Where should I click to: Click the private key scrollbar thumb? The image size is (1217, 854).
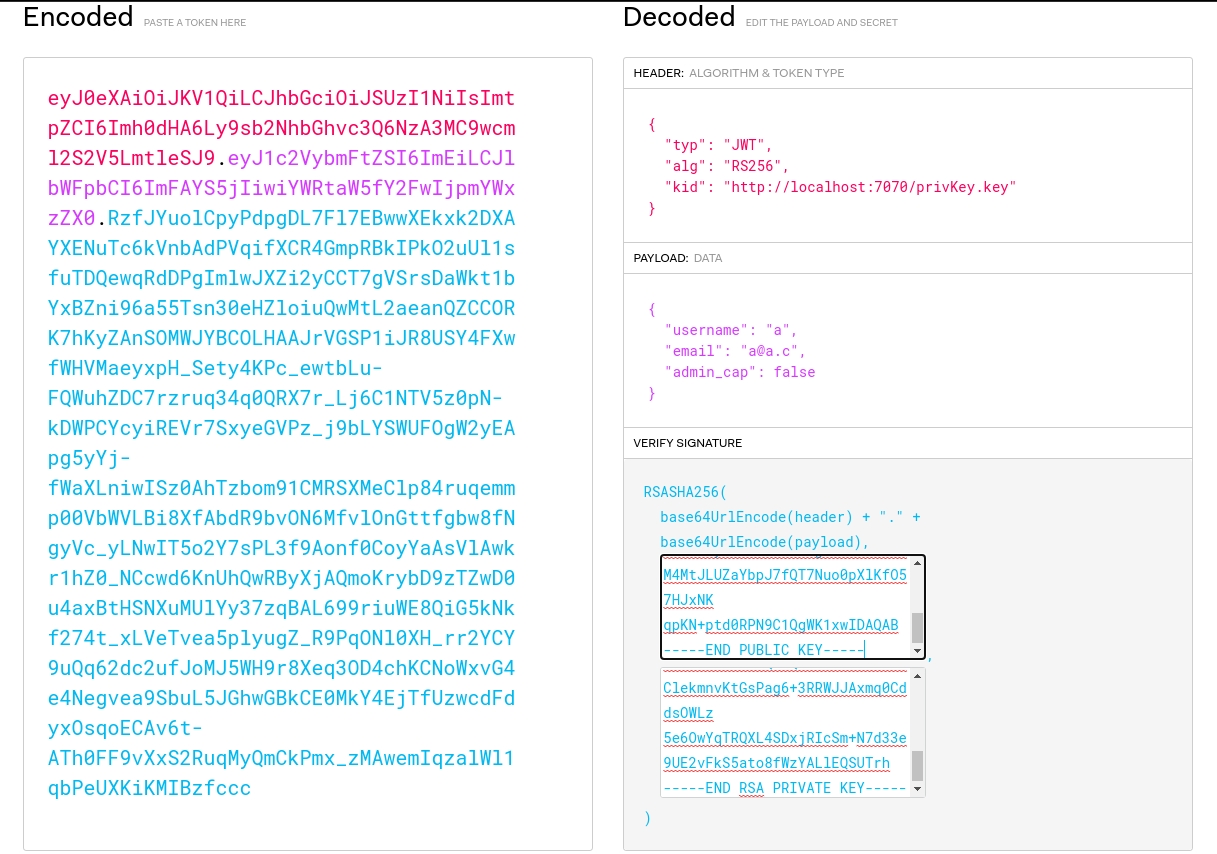[x=917, y=765]
